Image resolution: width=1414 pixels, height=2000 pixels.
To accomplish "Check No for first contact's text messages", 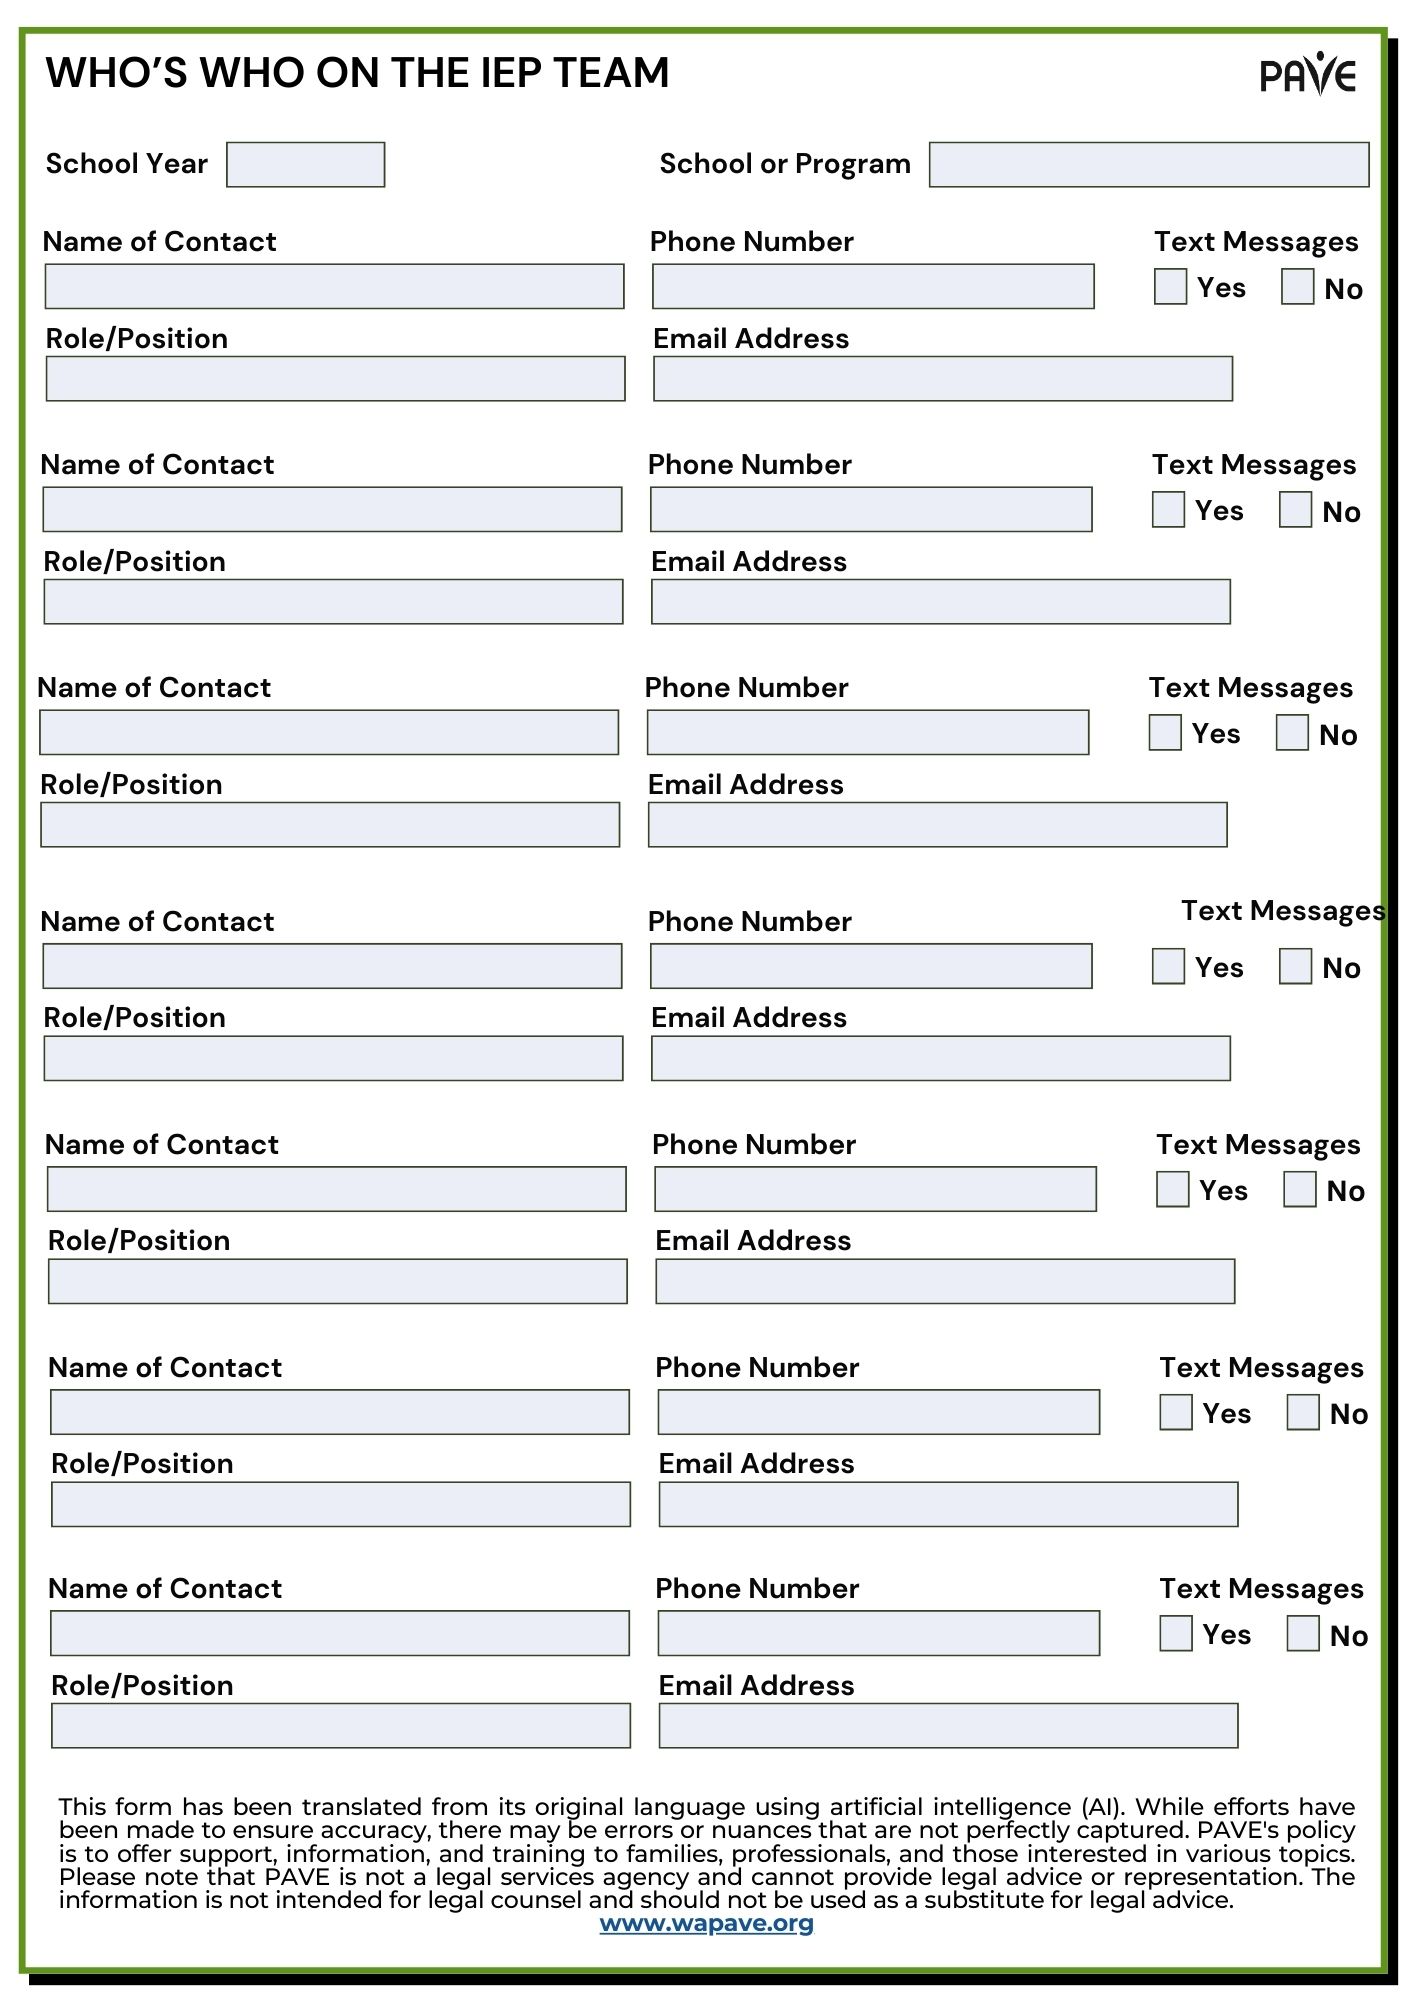I will (1297, 287).
